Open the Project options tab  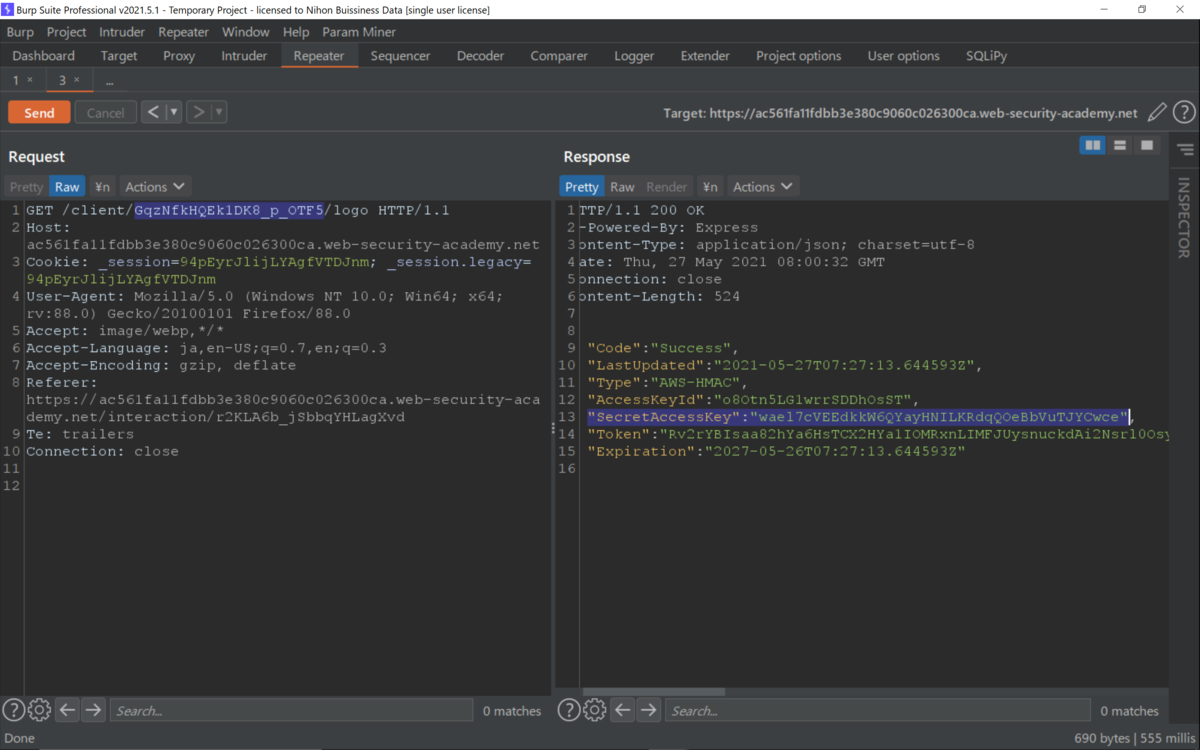pyautogui.click(x=798, y=56)
